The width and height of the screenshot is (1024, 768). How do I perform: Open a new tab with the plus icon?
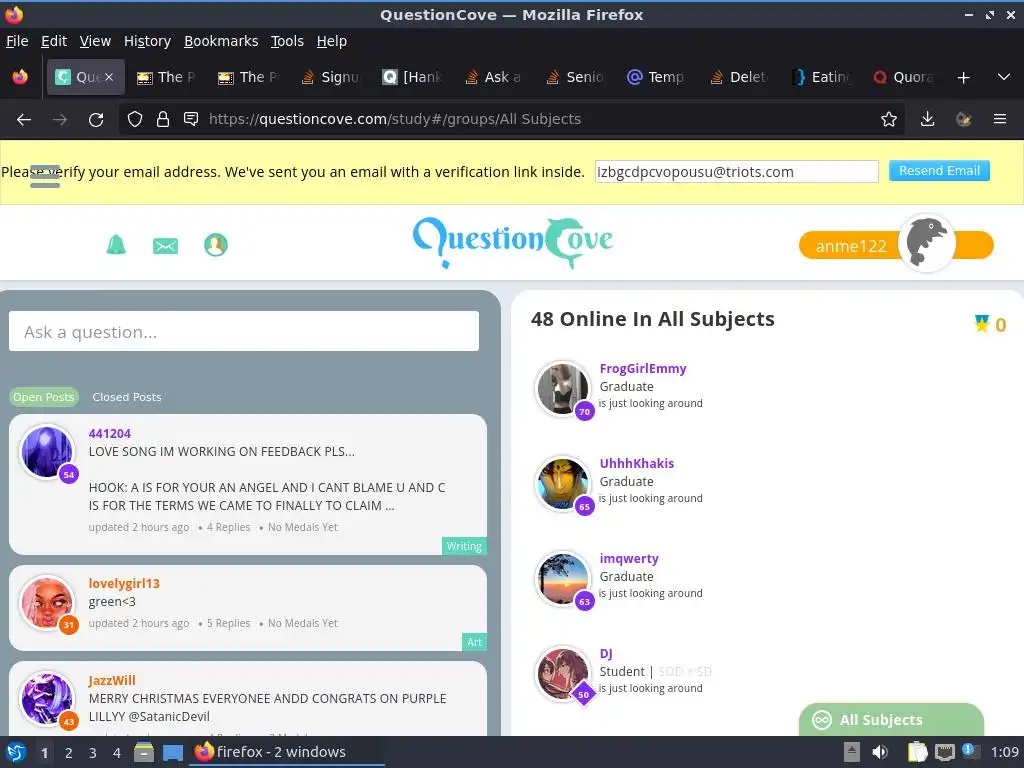click(x=963, y=78)
